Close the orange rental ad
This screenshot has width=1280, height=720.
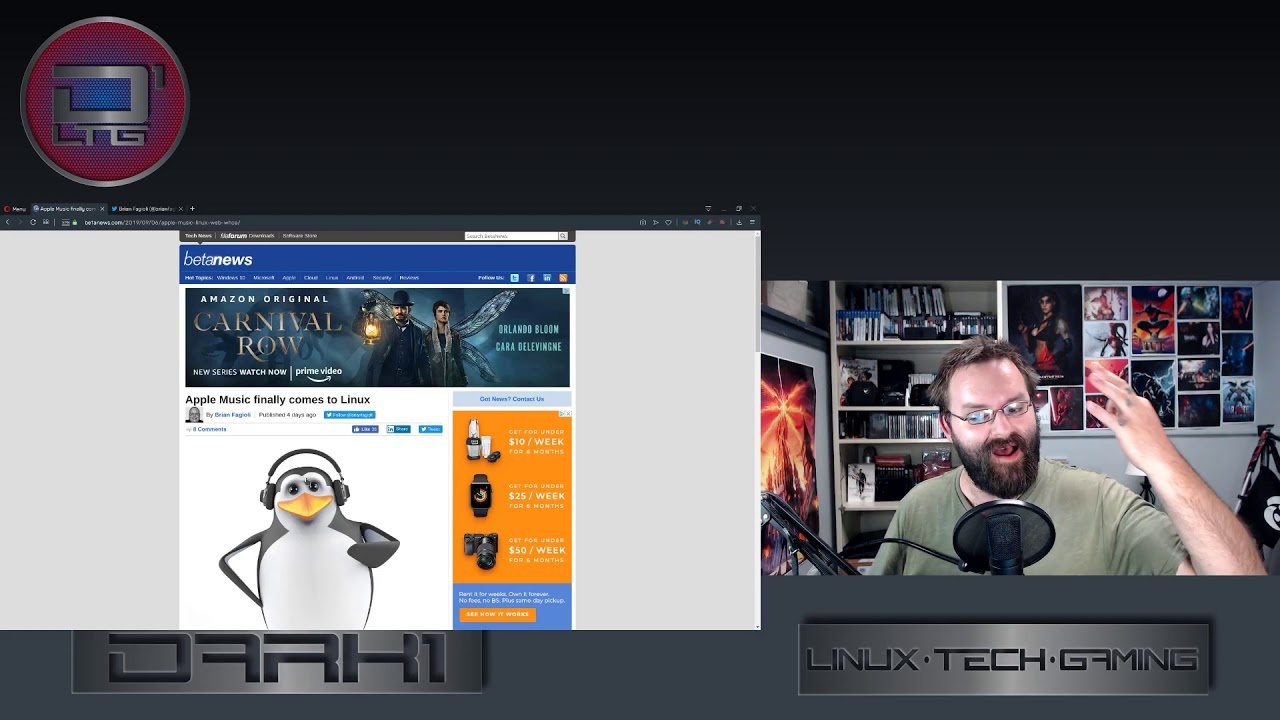point(567,414)
